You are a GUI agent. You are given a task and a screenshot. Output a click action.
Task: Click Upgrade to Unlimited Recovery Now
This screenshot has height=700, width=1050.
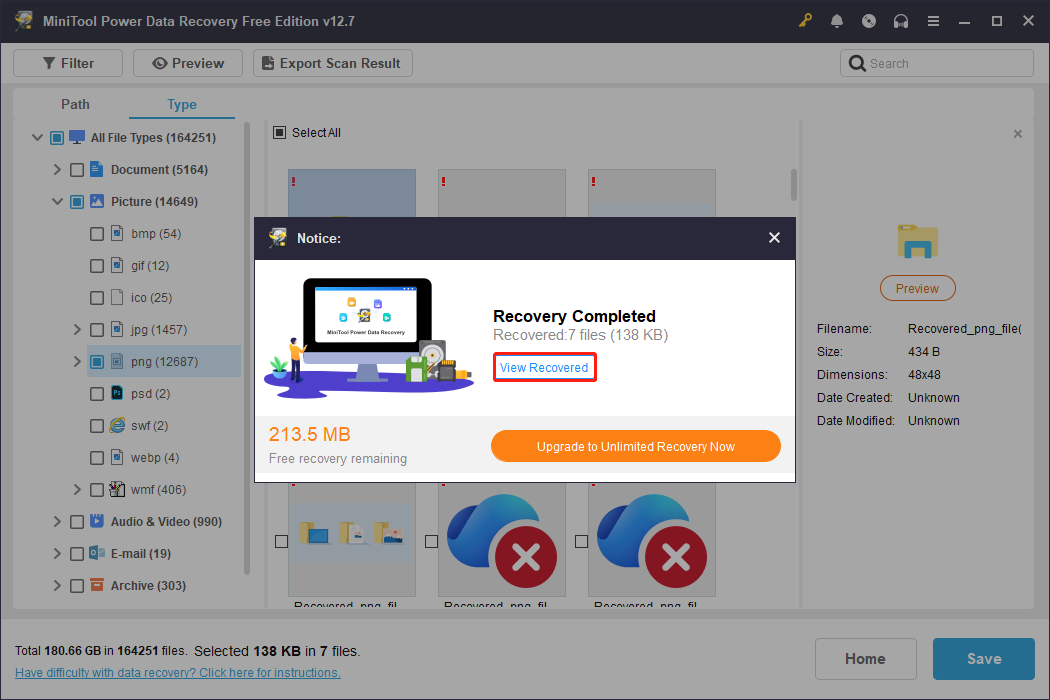pyautogui.click(x=635, y=446)
